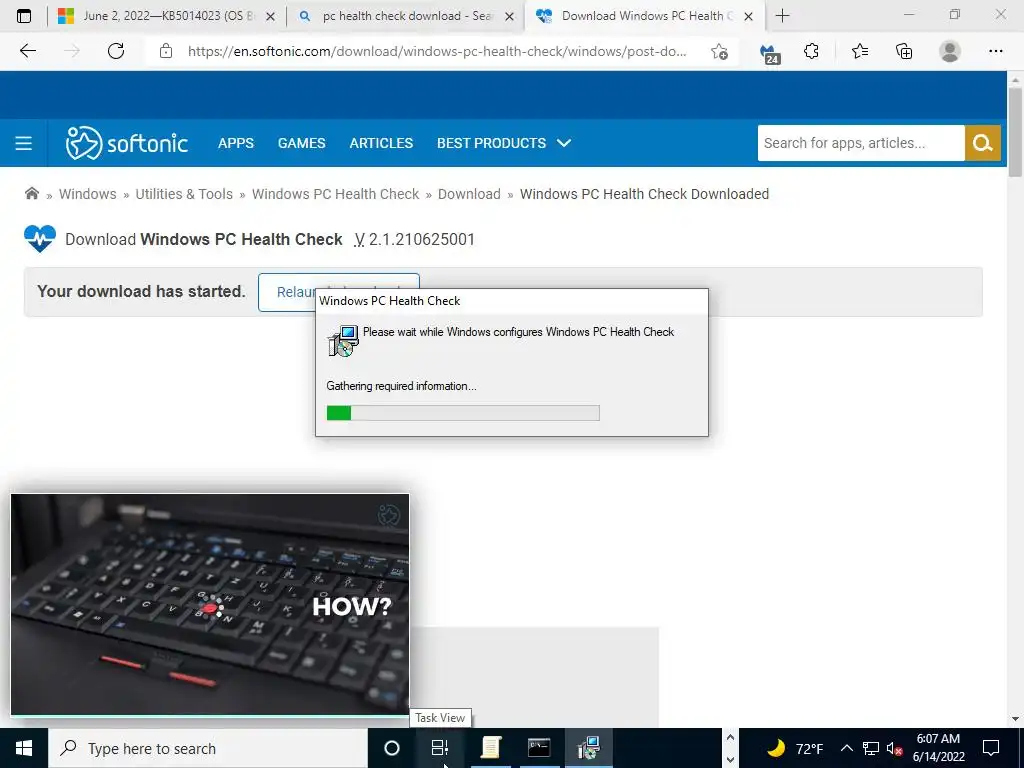Close the KB5014023 tab
The width and height of the screenshot is (1024, 768).
tap(270, 17)
